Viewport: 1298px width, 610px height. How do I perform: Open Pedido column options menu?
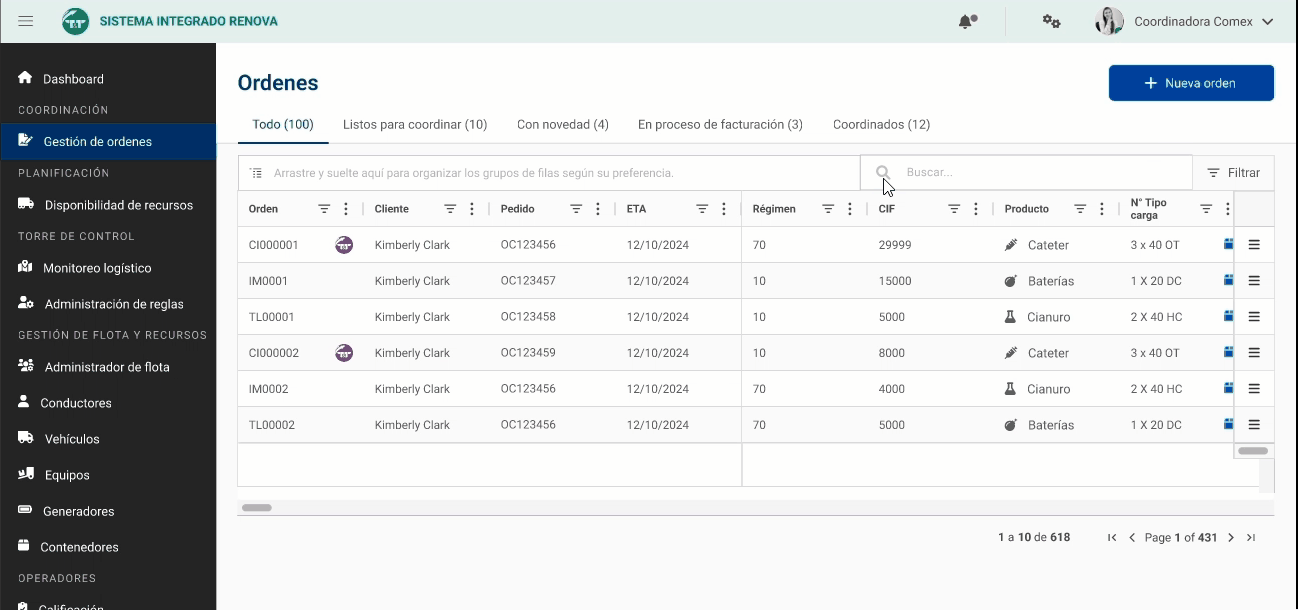tap(598, 209)
